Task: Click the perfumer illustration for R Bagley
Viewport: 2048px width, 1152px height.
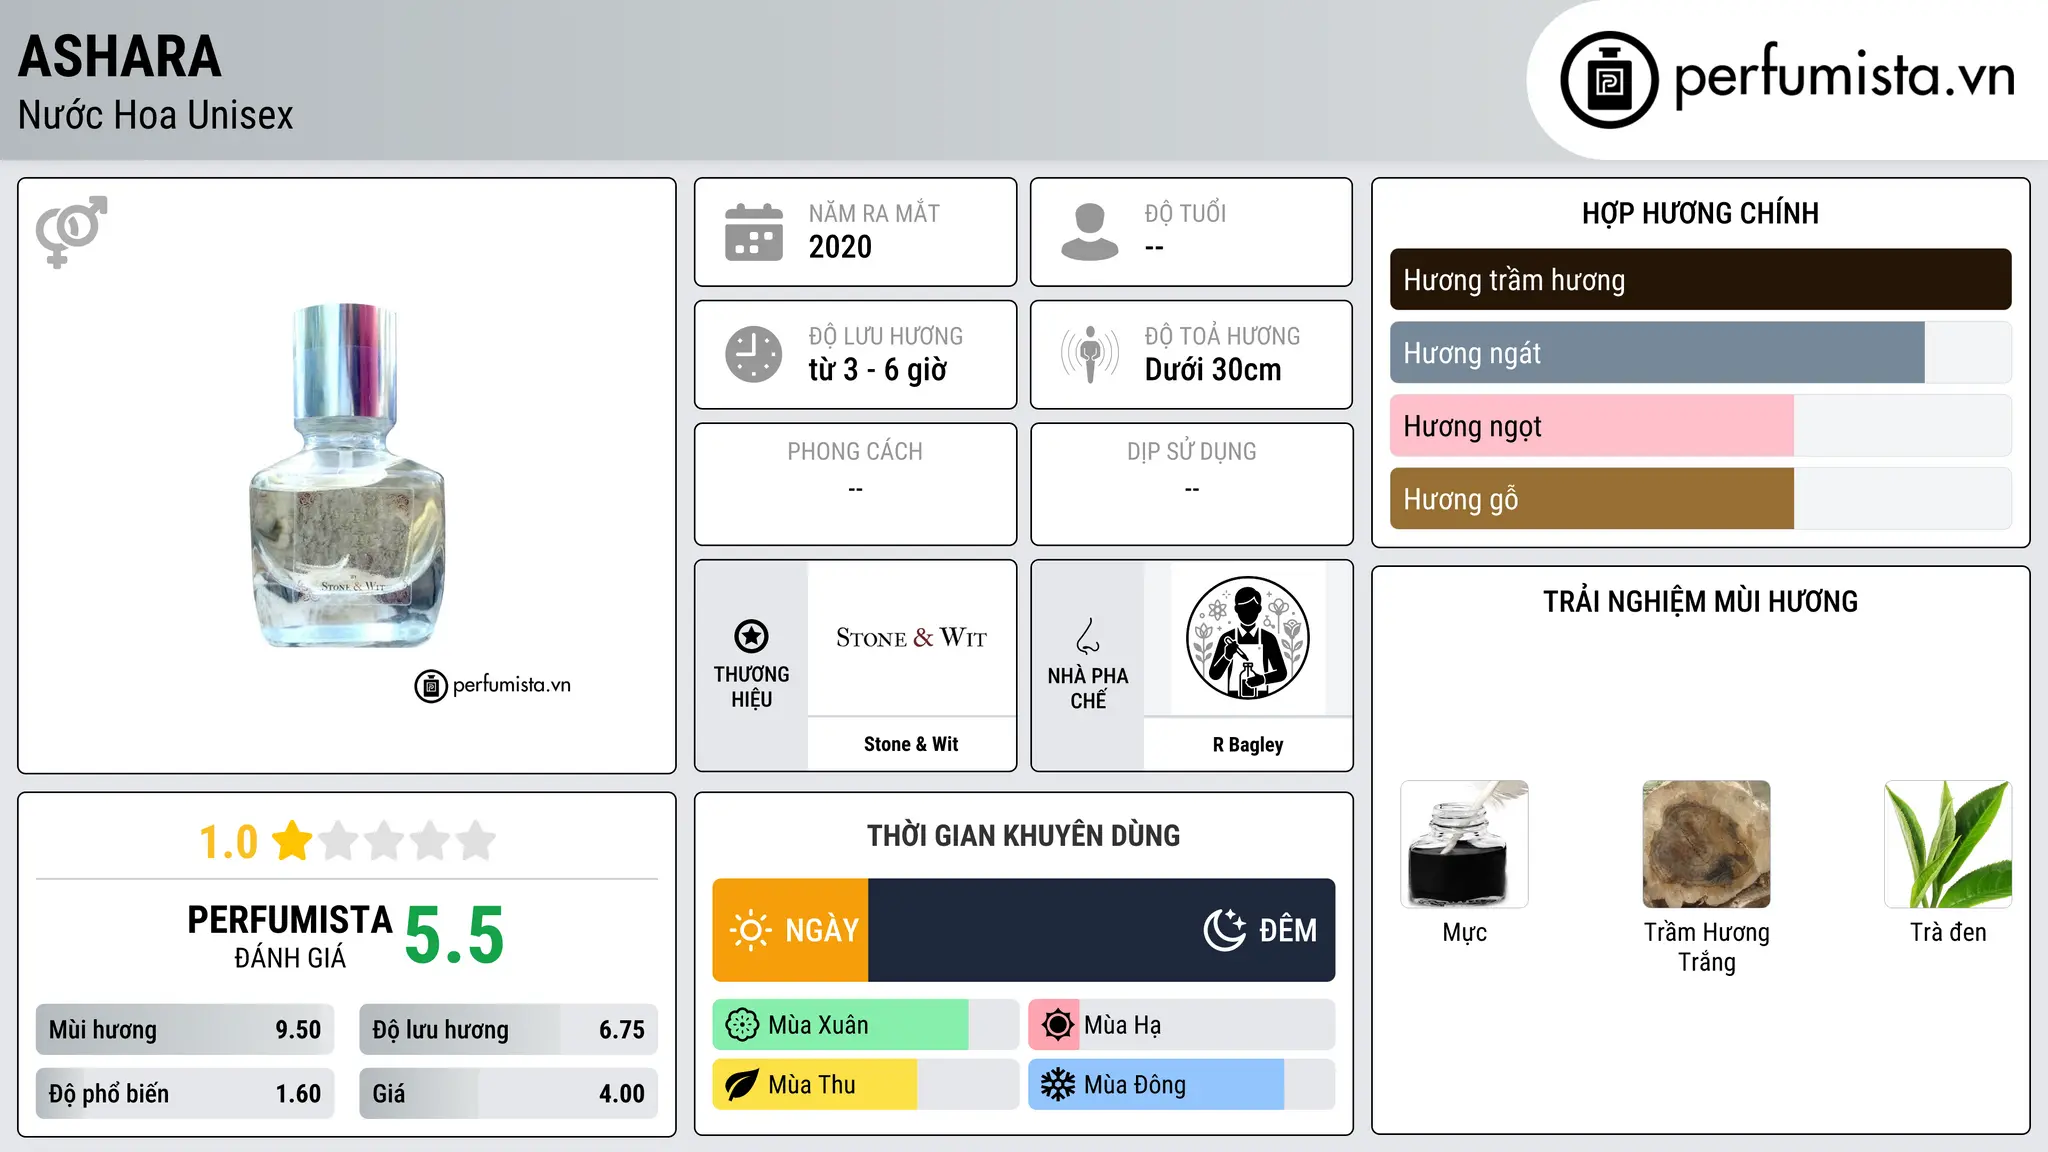Action: coord(1248,638)
